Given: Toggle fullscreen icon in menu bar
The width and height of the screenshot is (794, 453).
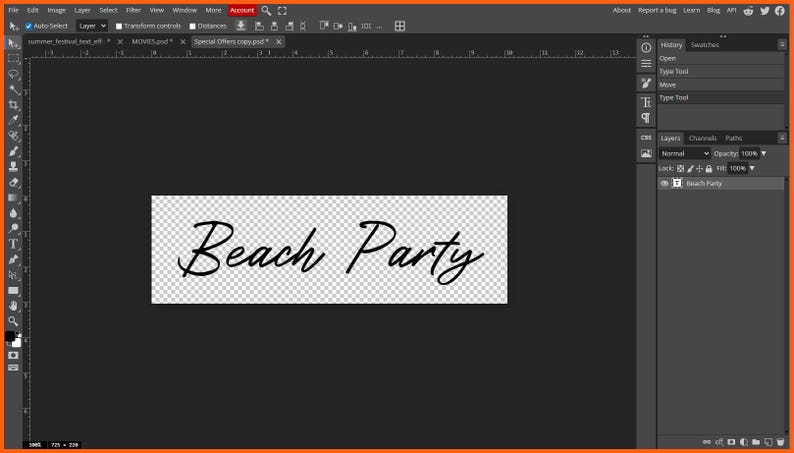Looking at the screenshot, I should click(282, 10).
